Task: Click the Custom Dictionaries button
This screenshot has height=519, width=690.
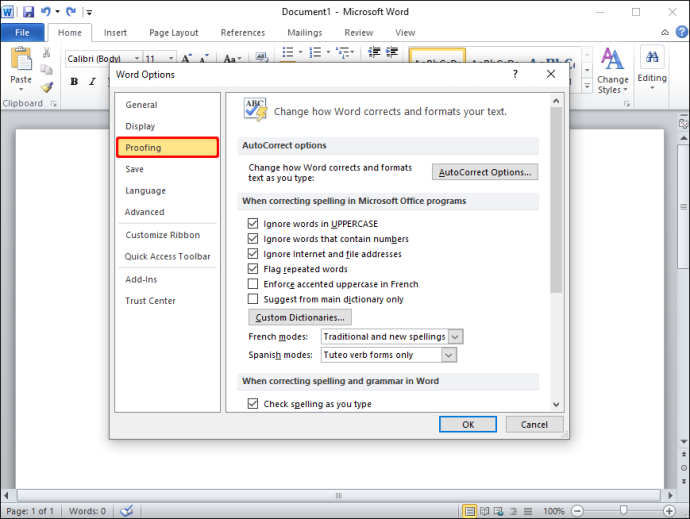Action: (300, 317)
